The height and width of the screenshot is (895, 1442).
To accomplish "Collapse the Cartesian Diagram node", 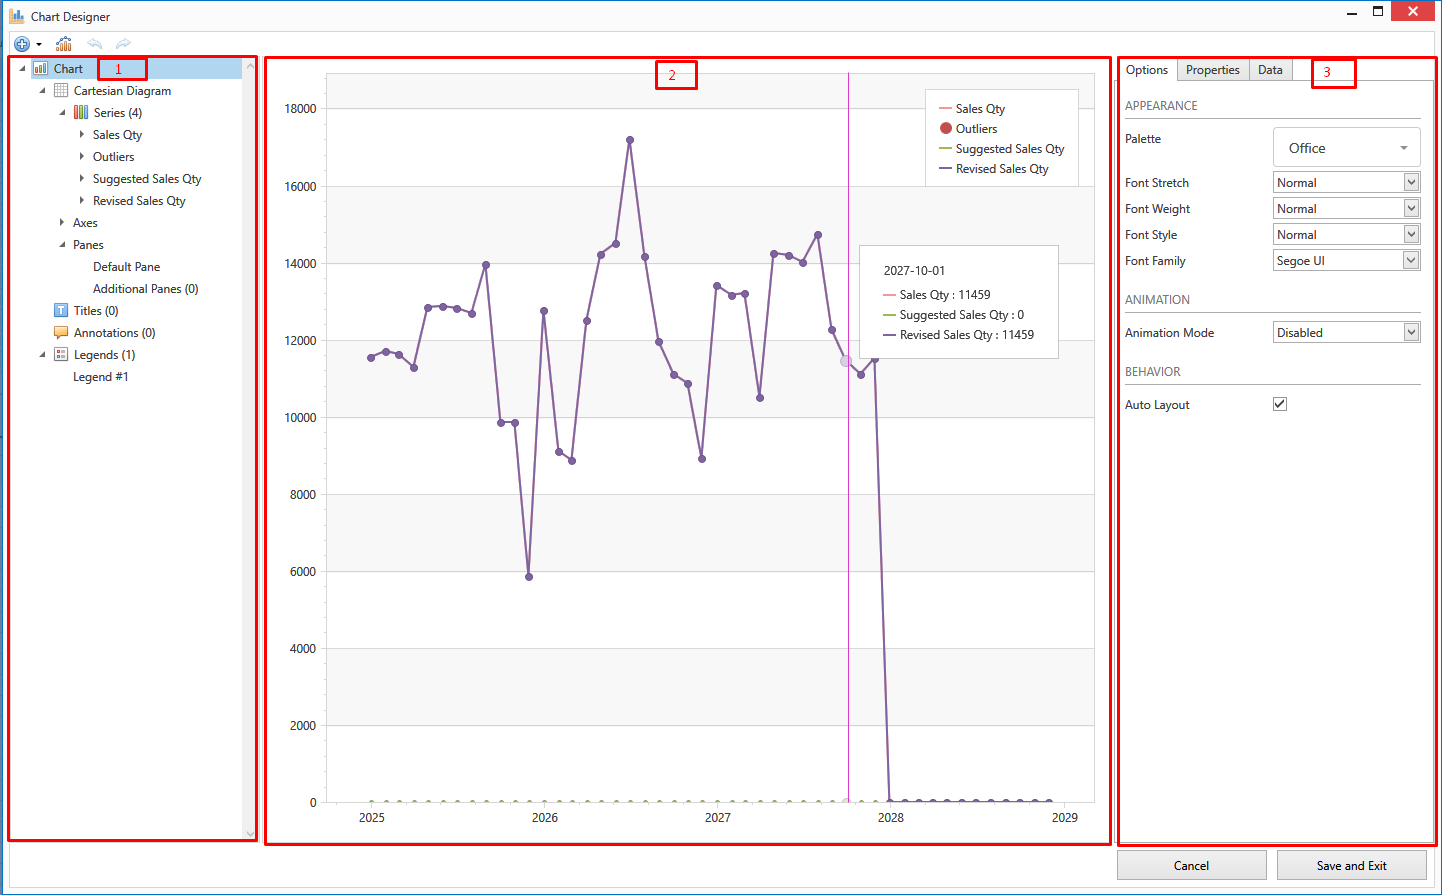I will (42, 91).
